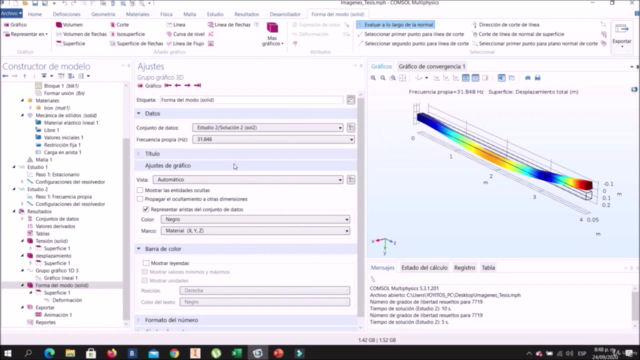
Task: Click the Ajustes panel vertical scrollbar
Action: point(360,208)
